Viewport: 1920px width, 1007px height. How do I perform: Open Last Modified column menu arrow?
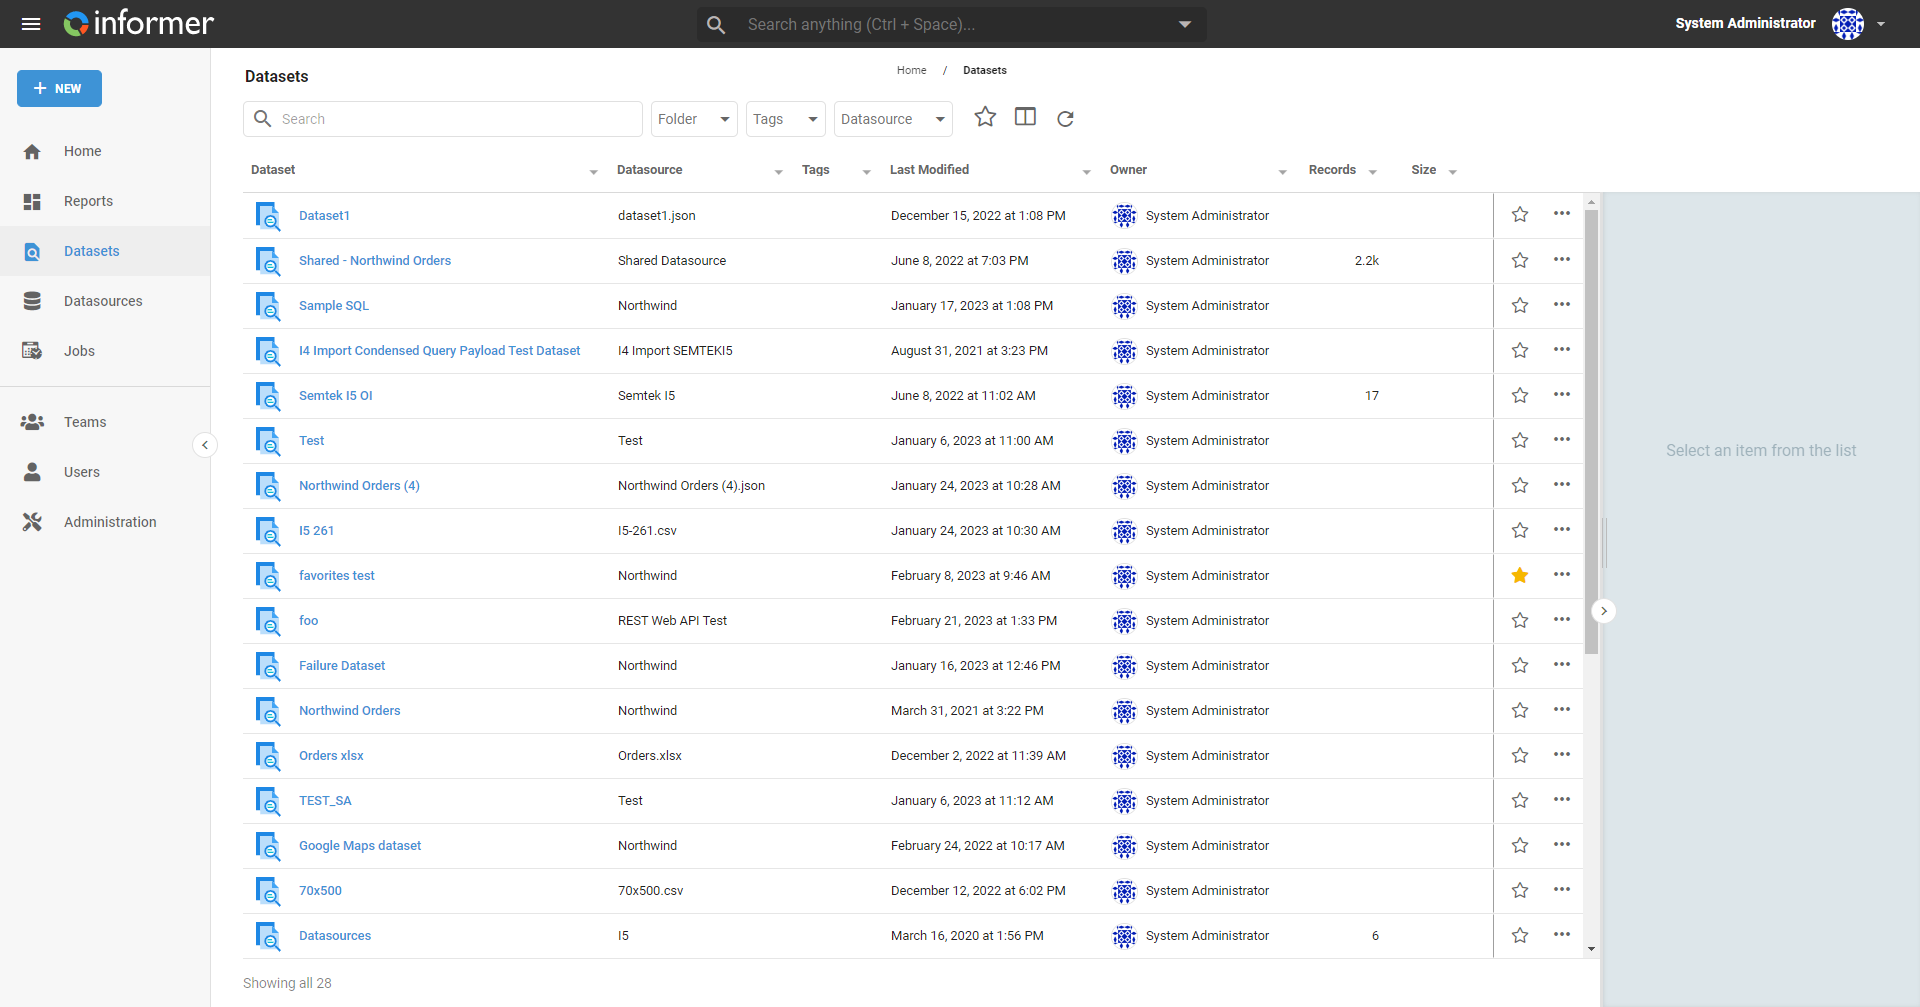(x=1087, y=172)
